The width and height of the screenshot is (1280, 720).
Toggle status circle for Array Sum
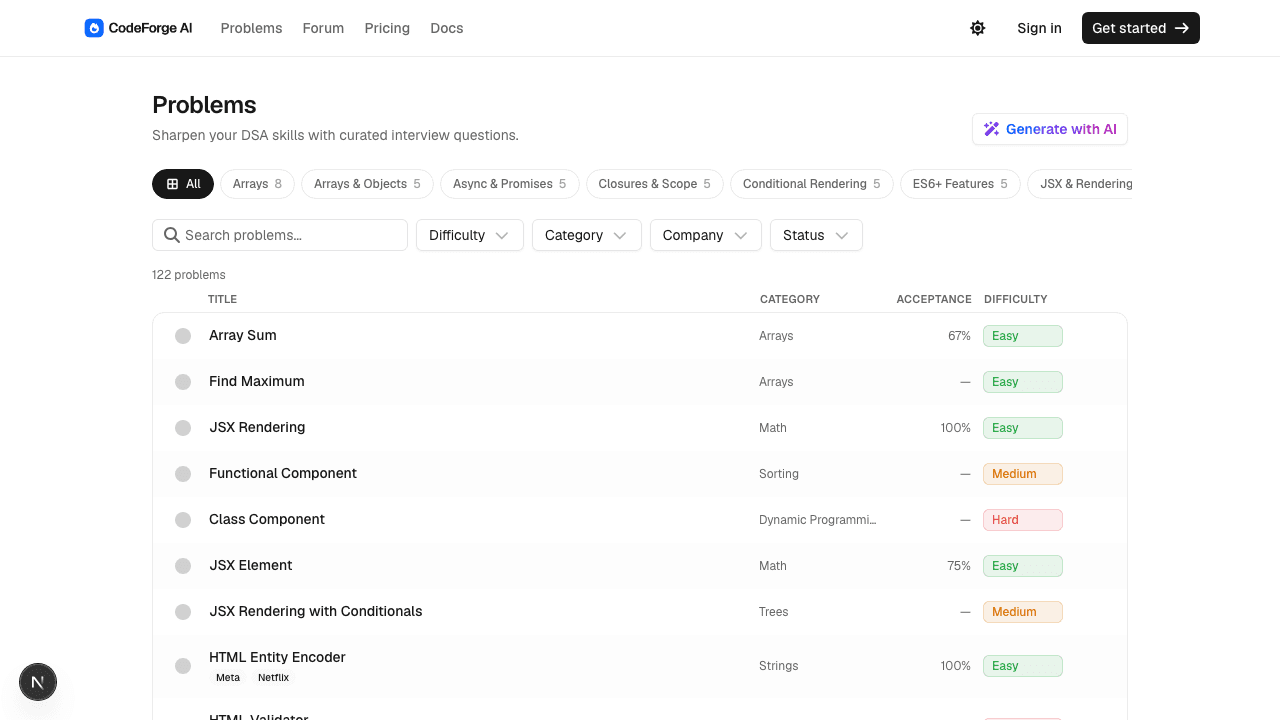pos(183,336)
